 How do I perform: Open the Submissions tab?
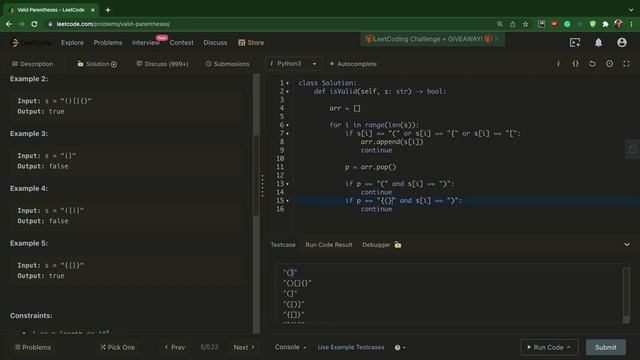click(x=227, y=64)
